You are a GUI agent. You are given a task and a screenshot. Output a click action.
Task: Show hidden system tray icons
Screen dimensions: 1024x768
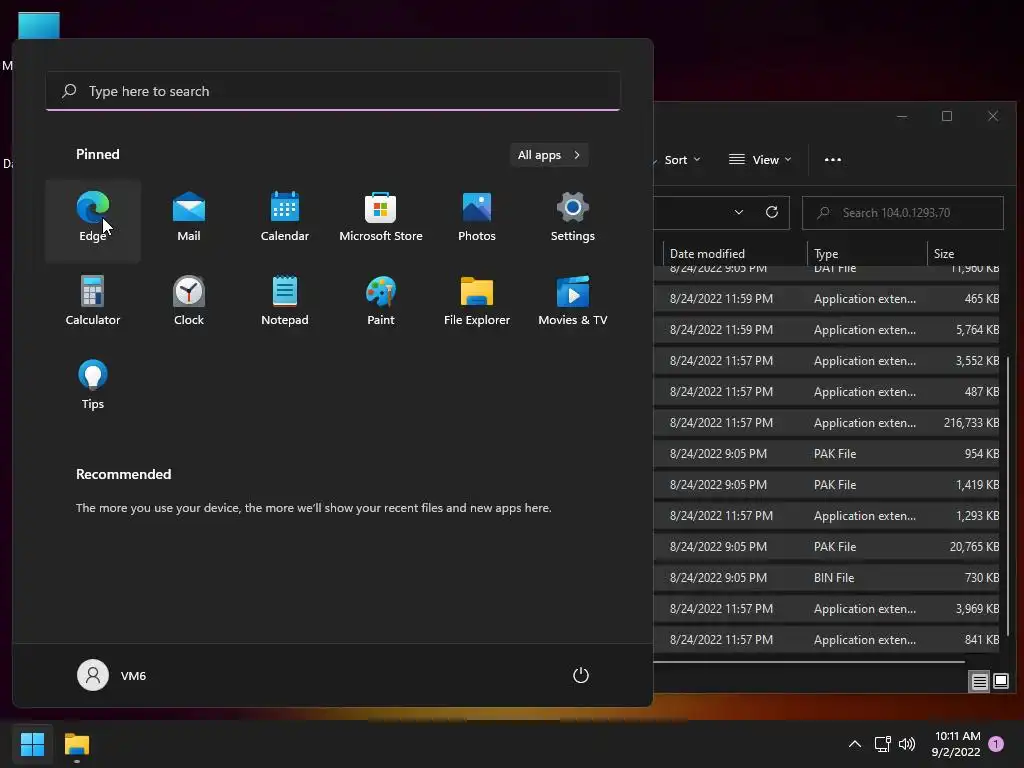pyautogui.click(x=854, y=744)
